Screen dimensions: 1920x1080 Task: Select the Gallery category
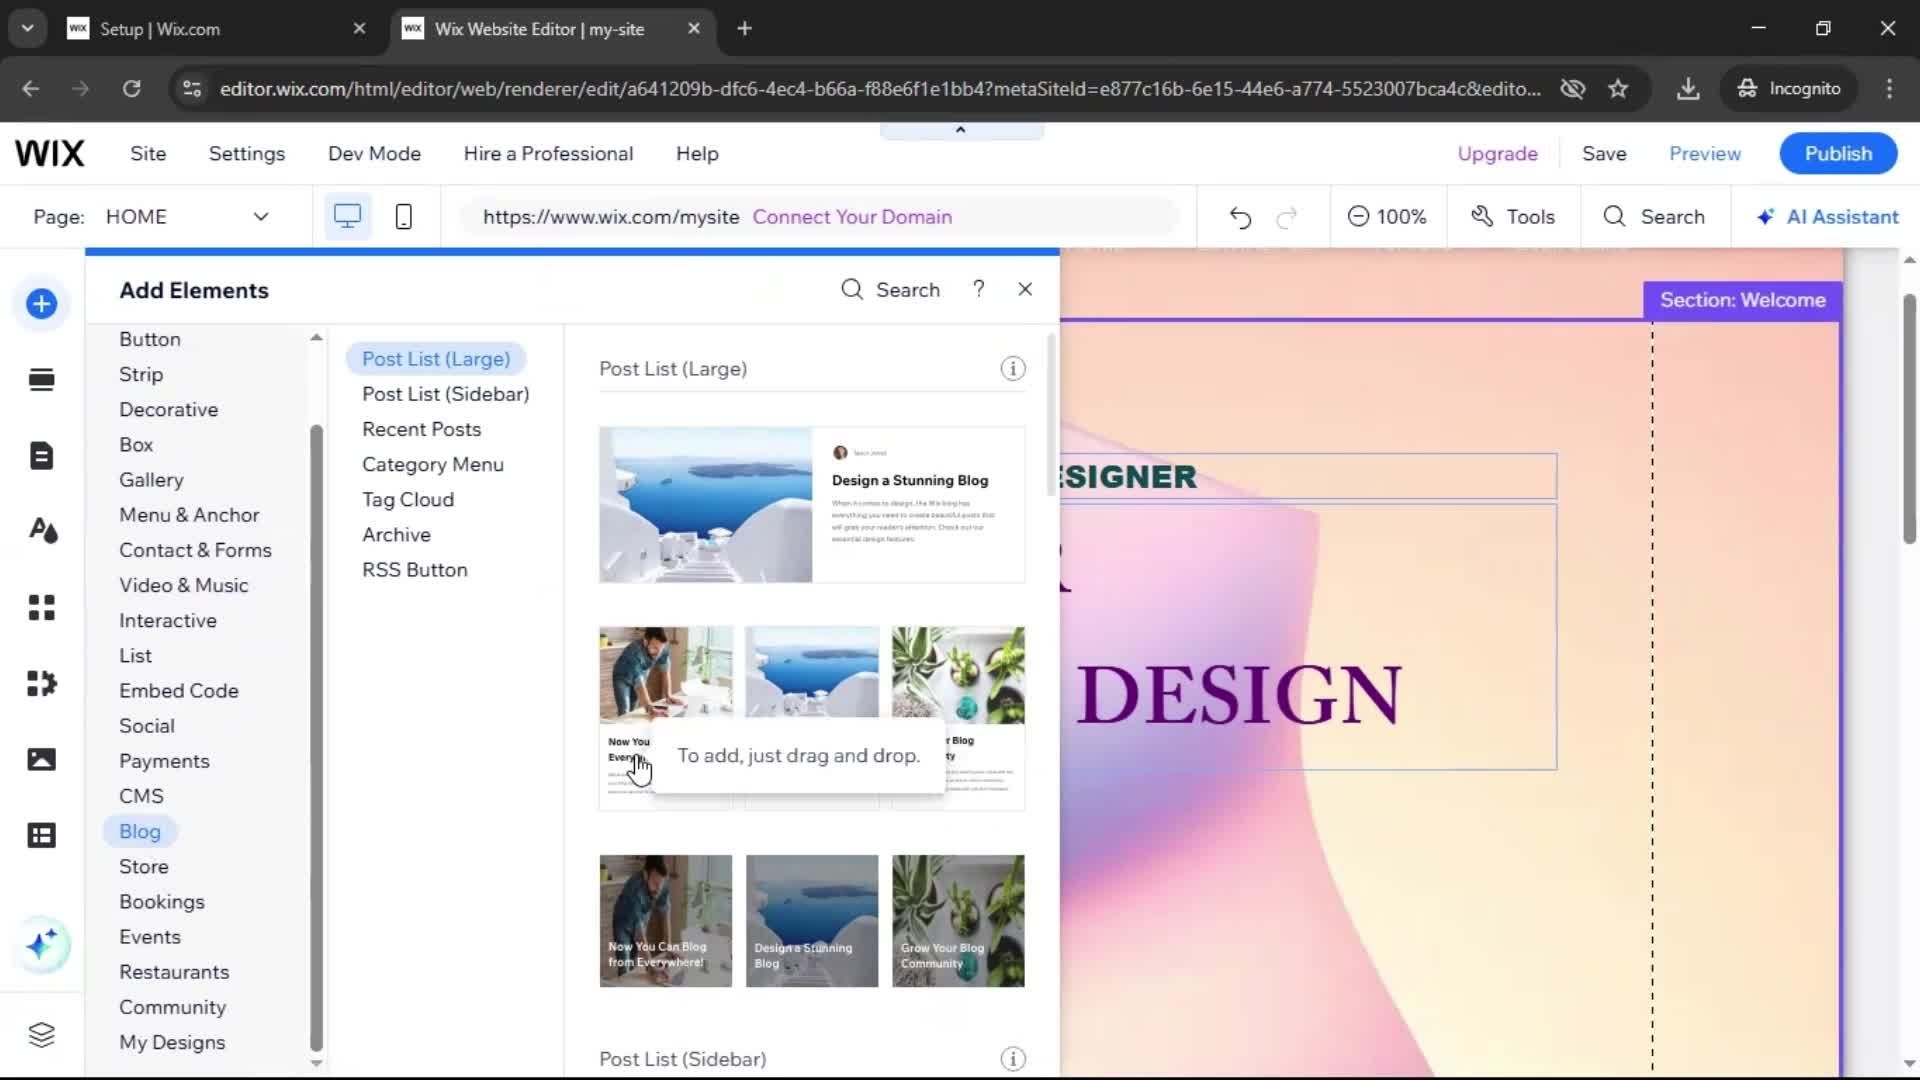click(151, 480)
